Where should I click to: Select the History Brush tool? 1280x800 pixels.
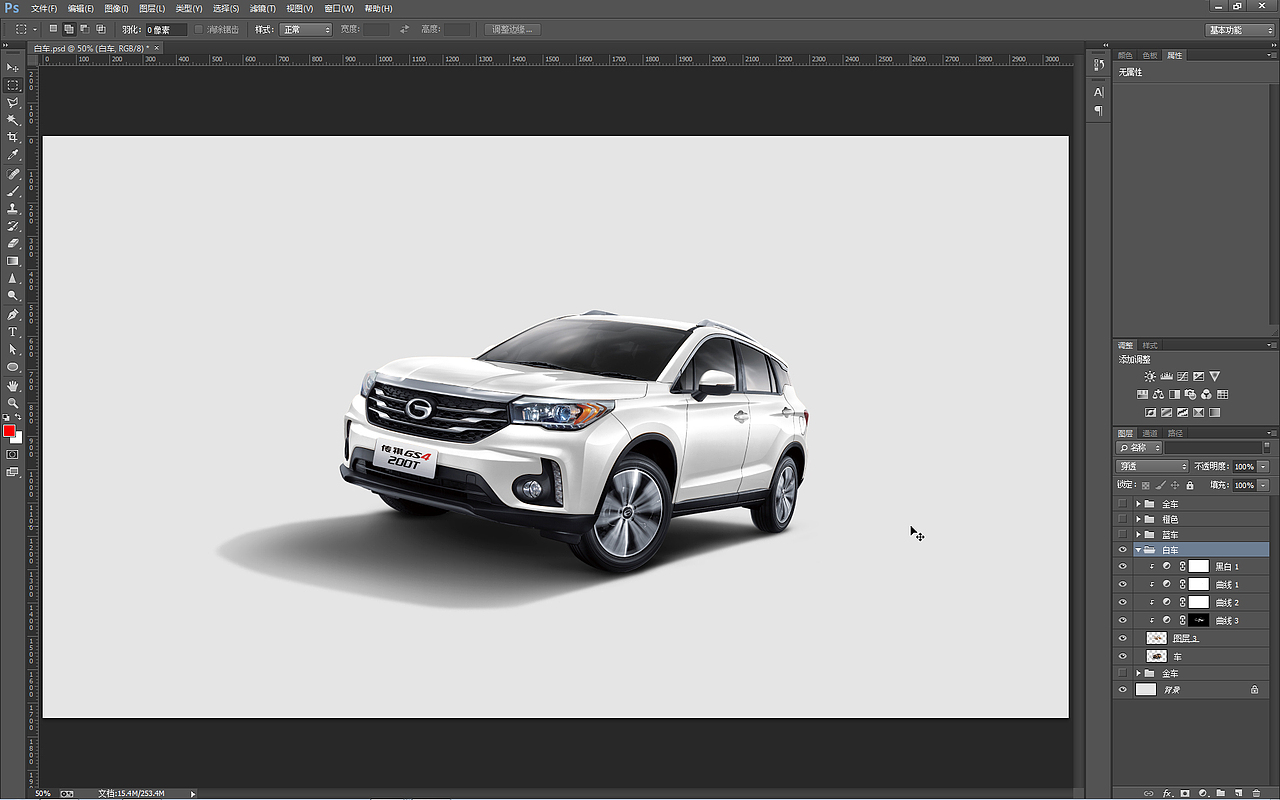13,226
